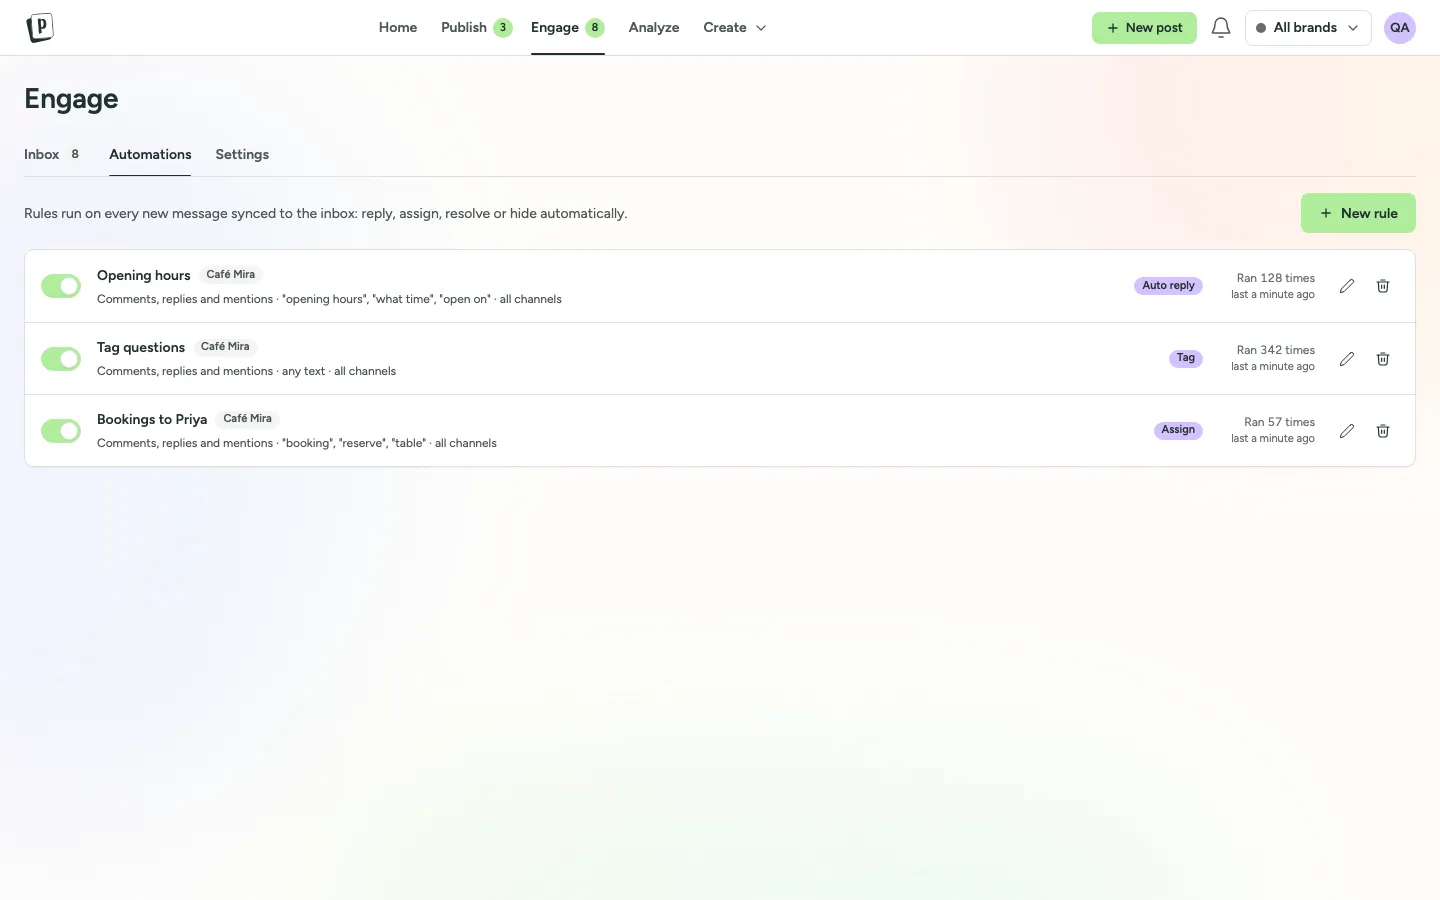The width and height of the screenshot is (1440, 900).
Task: Click the Bookings to Priya rule title
Action: (x=152, y=419)
